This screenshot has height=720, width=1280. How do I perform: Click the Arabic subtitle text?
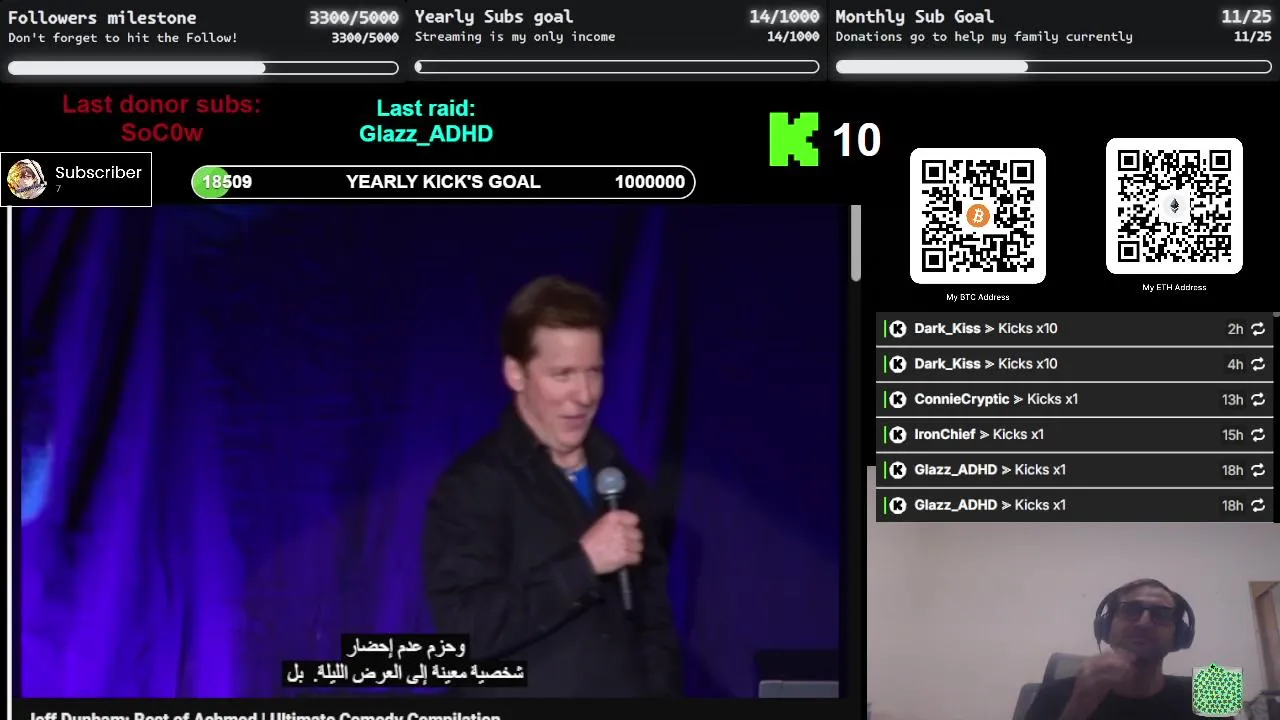405,660
